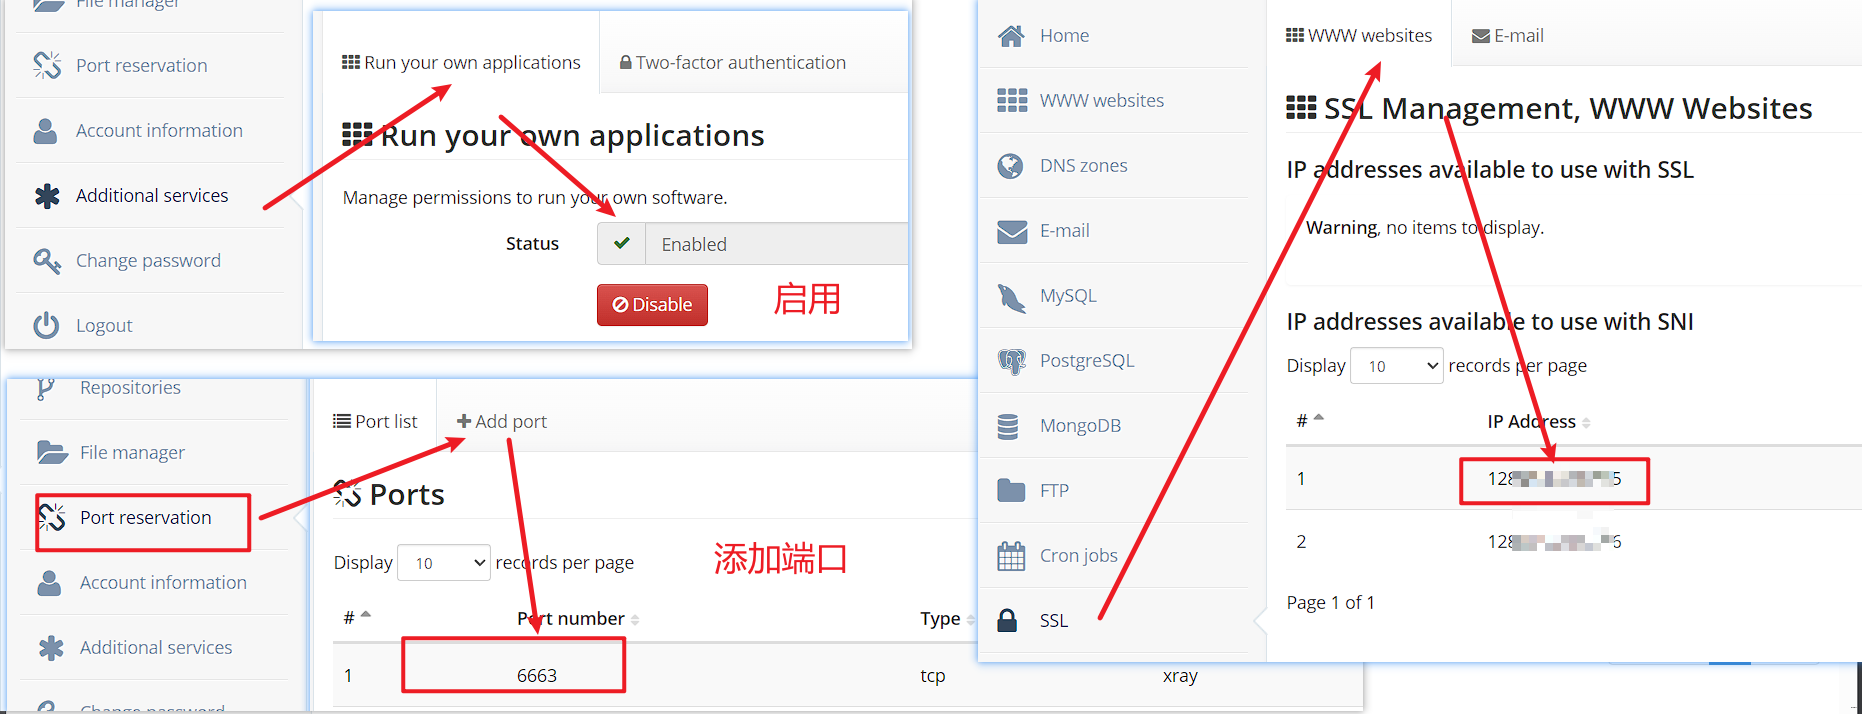Click the PostgreSQL elephant icon
This screenshot has width=1862, height=714.
tap(1011, 361)
